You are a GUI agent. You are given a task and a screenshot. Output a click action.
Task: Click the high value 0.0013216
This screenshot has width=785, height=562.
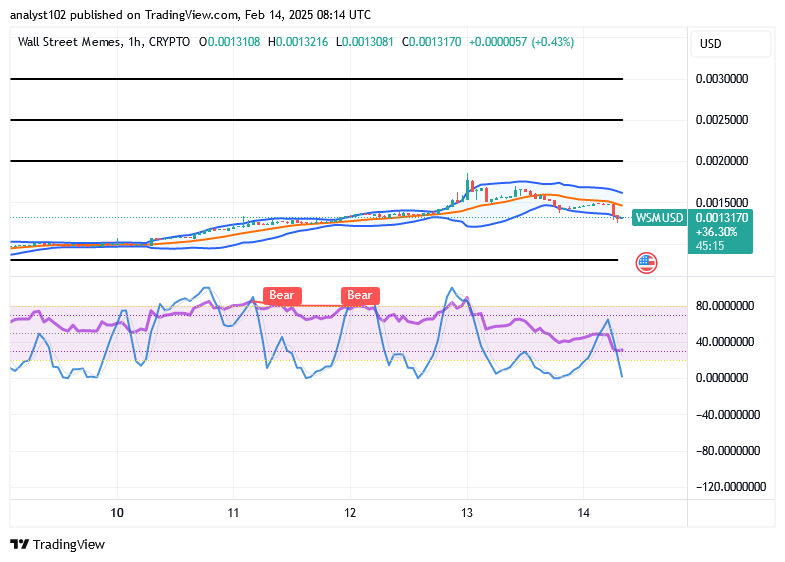click(x=302, y=42)
